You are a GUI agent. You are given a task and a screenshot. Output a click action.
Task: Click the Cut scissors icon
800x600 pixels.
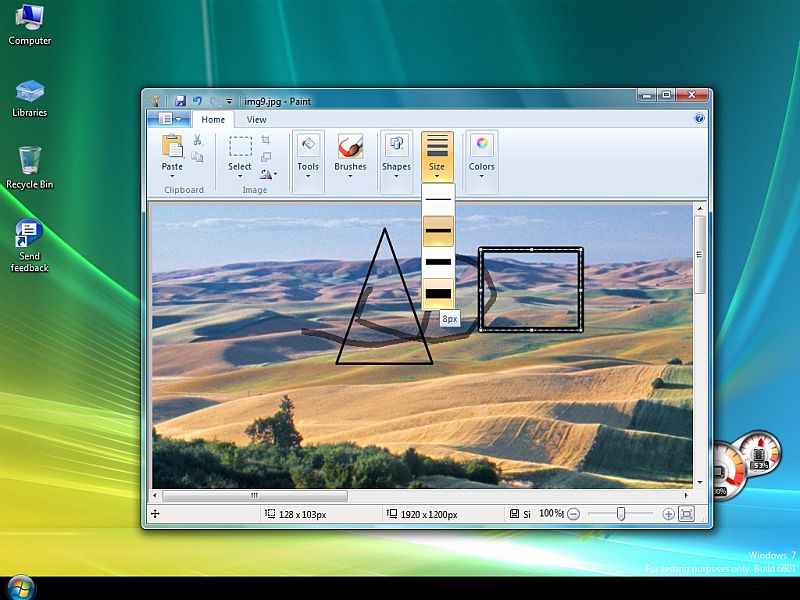[x=198, y=140]
